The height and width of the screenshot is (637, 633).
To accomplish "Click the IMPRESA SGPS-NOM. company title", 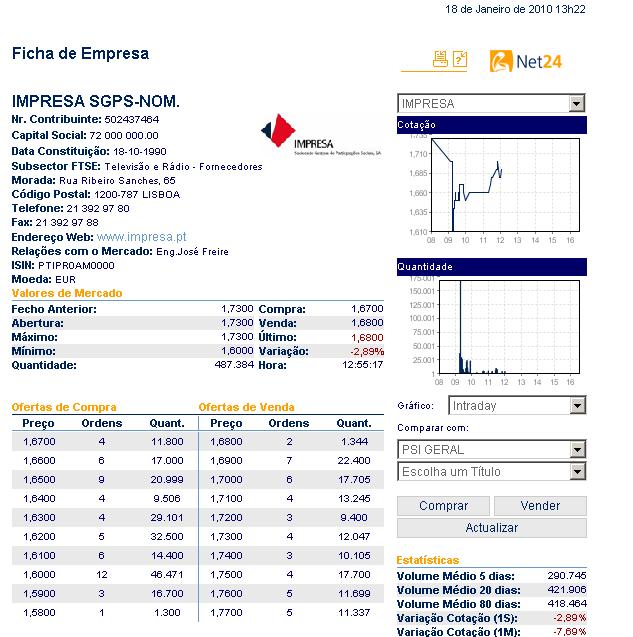I will 96,101.
